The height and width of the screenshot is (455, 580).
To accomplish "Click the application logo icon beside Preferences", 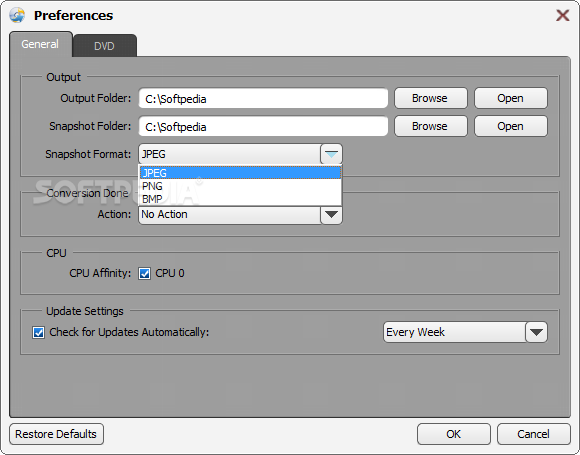I will point(17,16).
